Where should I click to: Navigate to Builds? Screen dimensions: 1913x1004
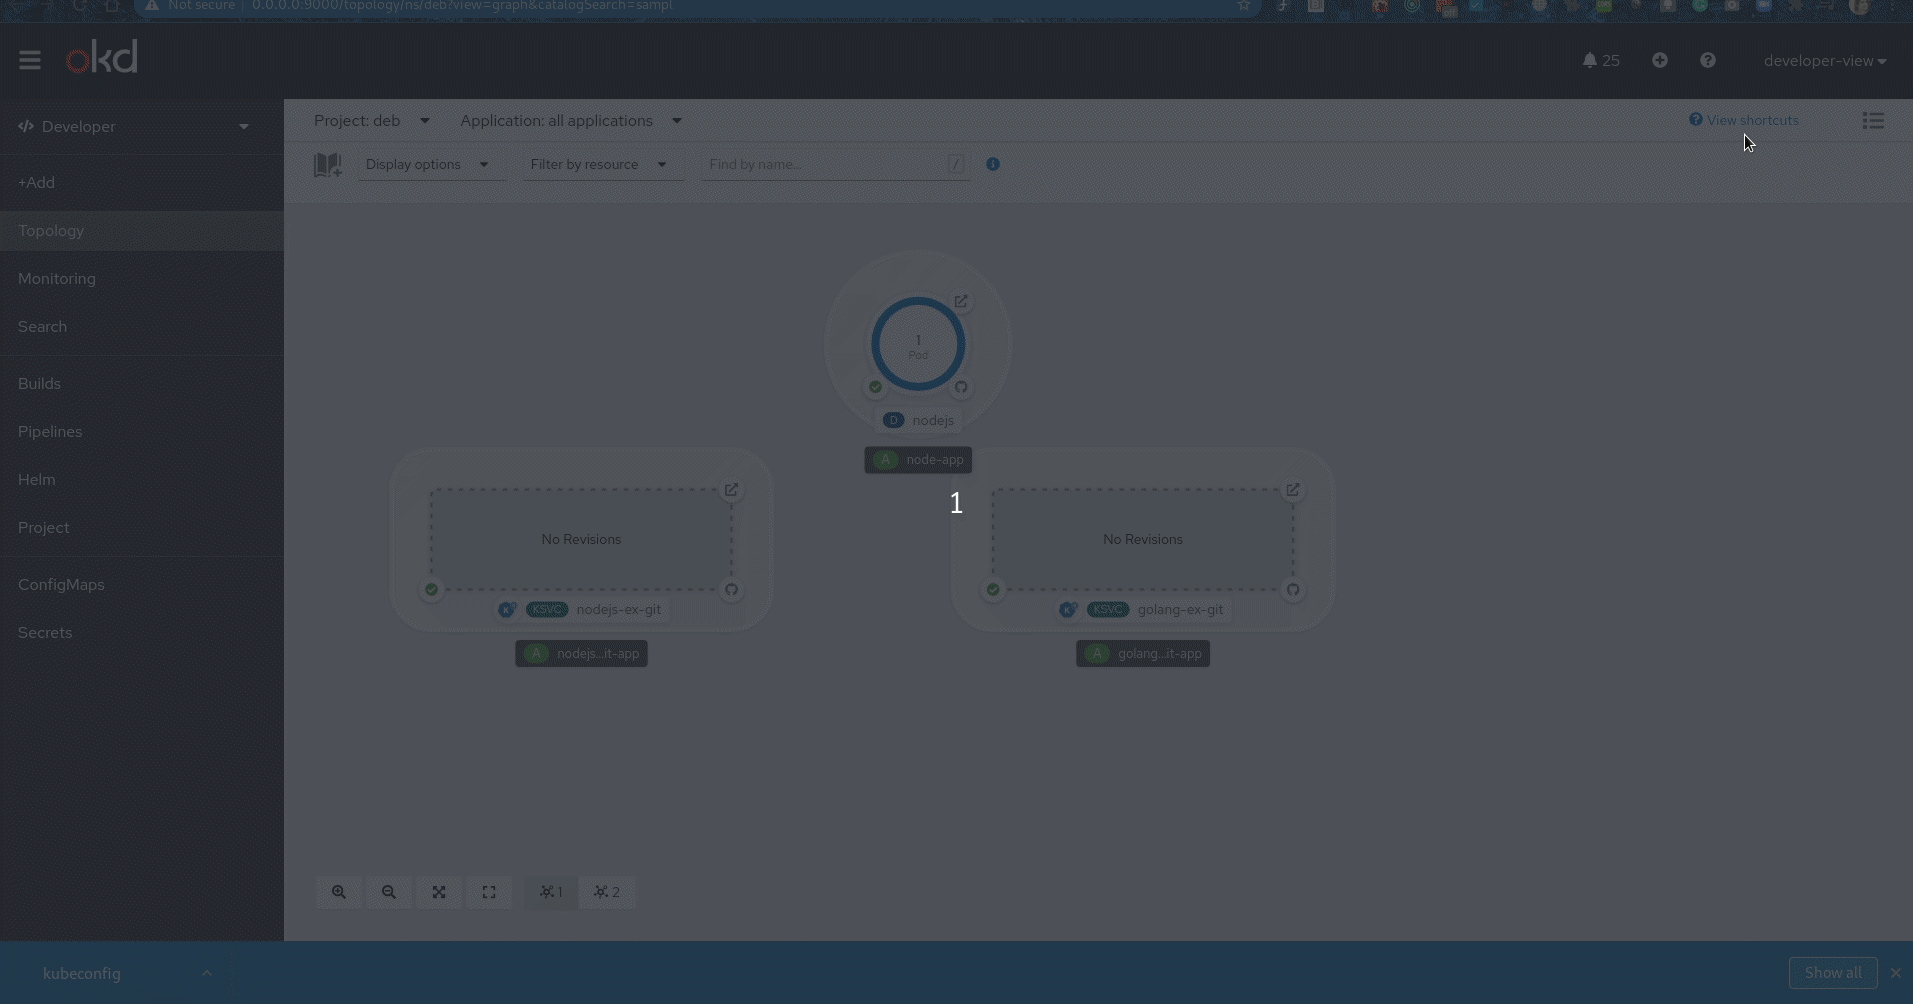[x=142, y=384]
